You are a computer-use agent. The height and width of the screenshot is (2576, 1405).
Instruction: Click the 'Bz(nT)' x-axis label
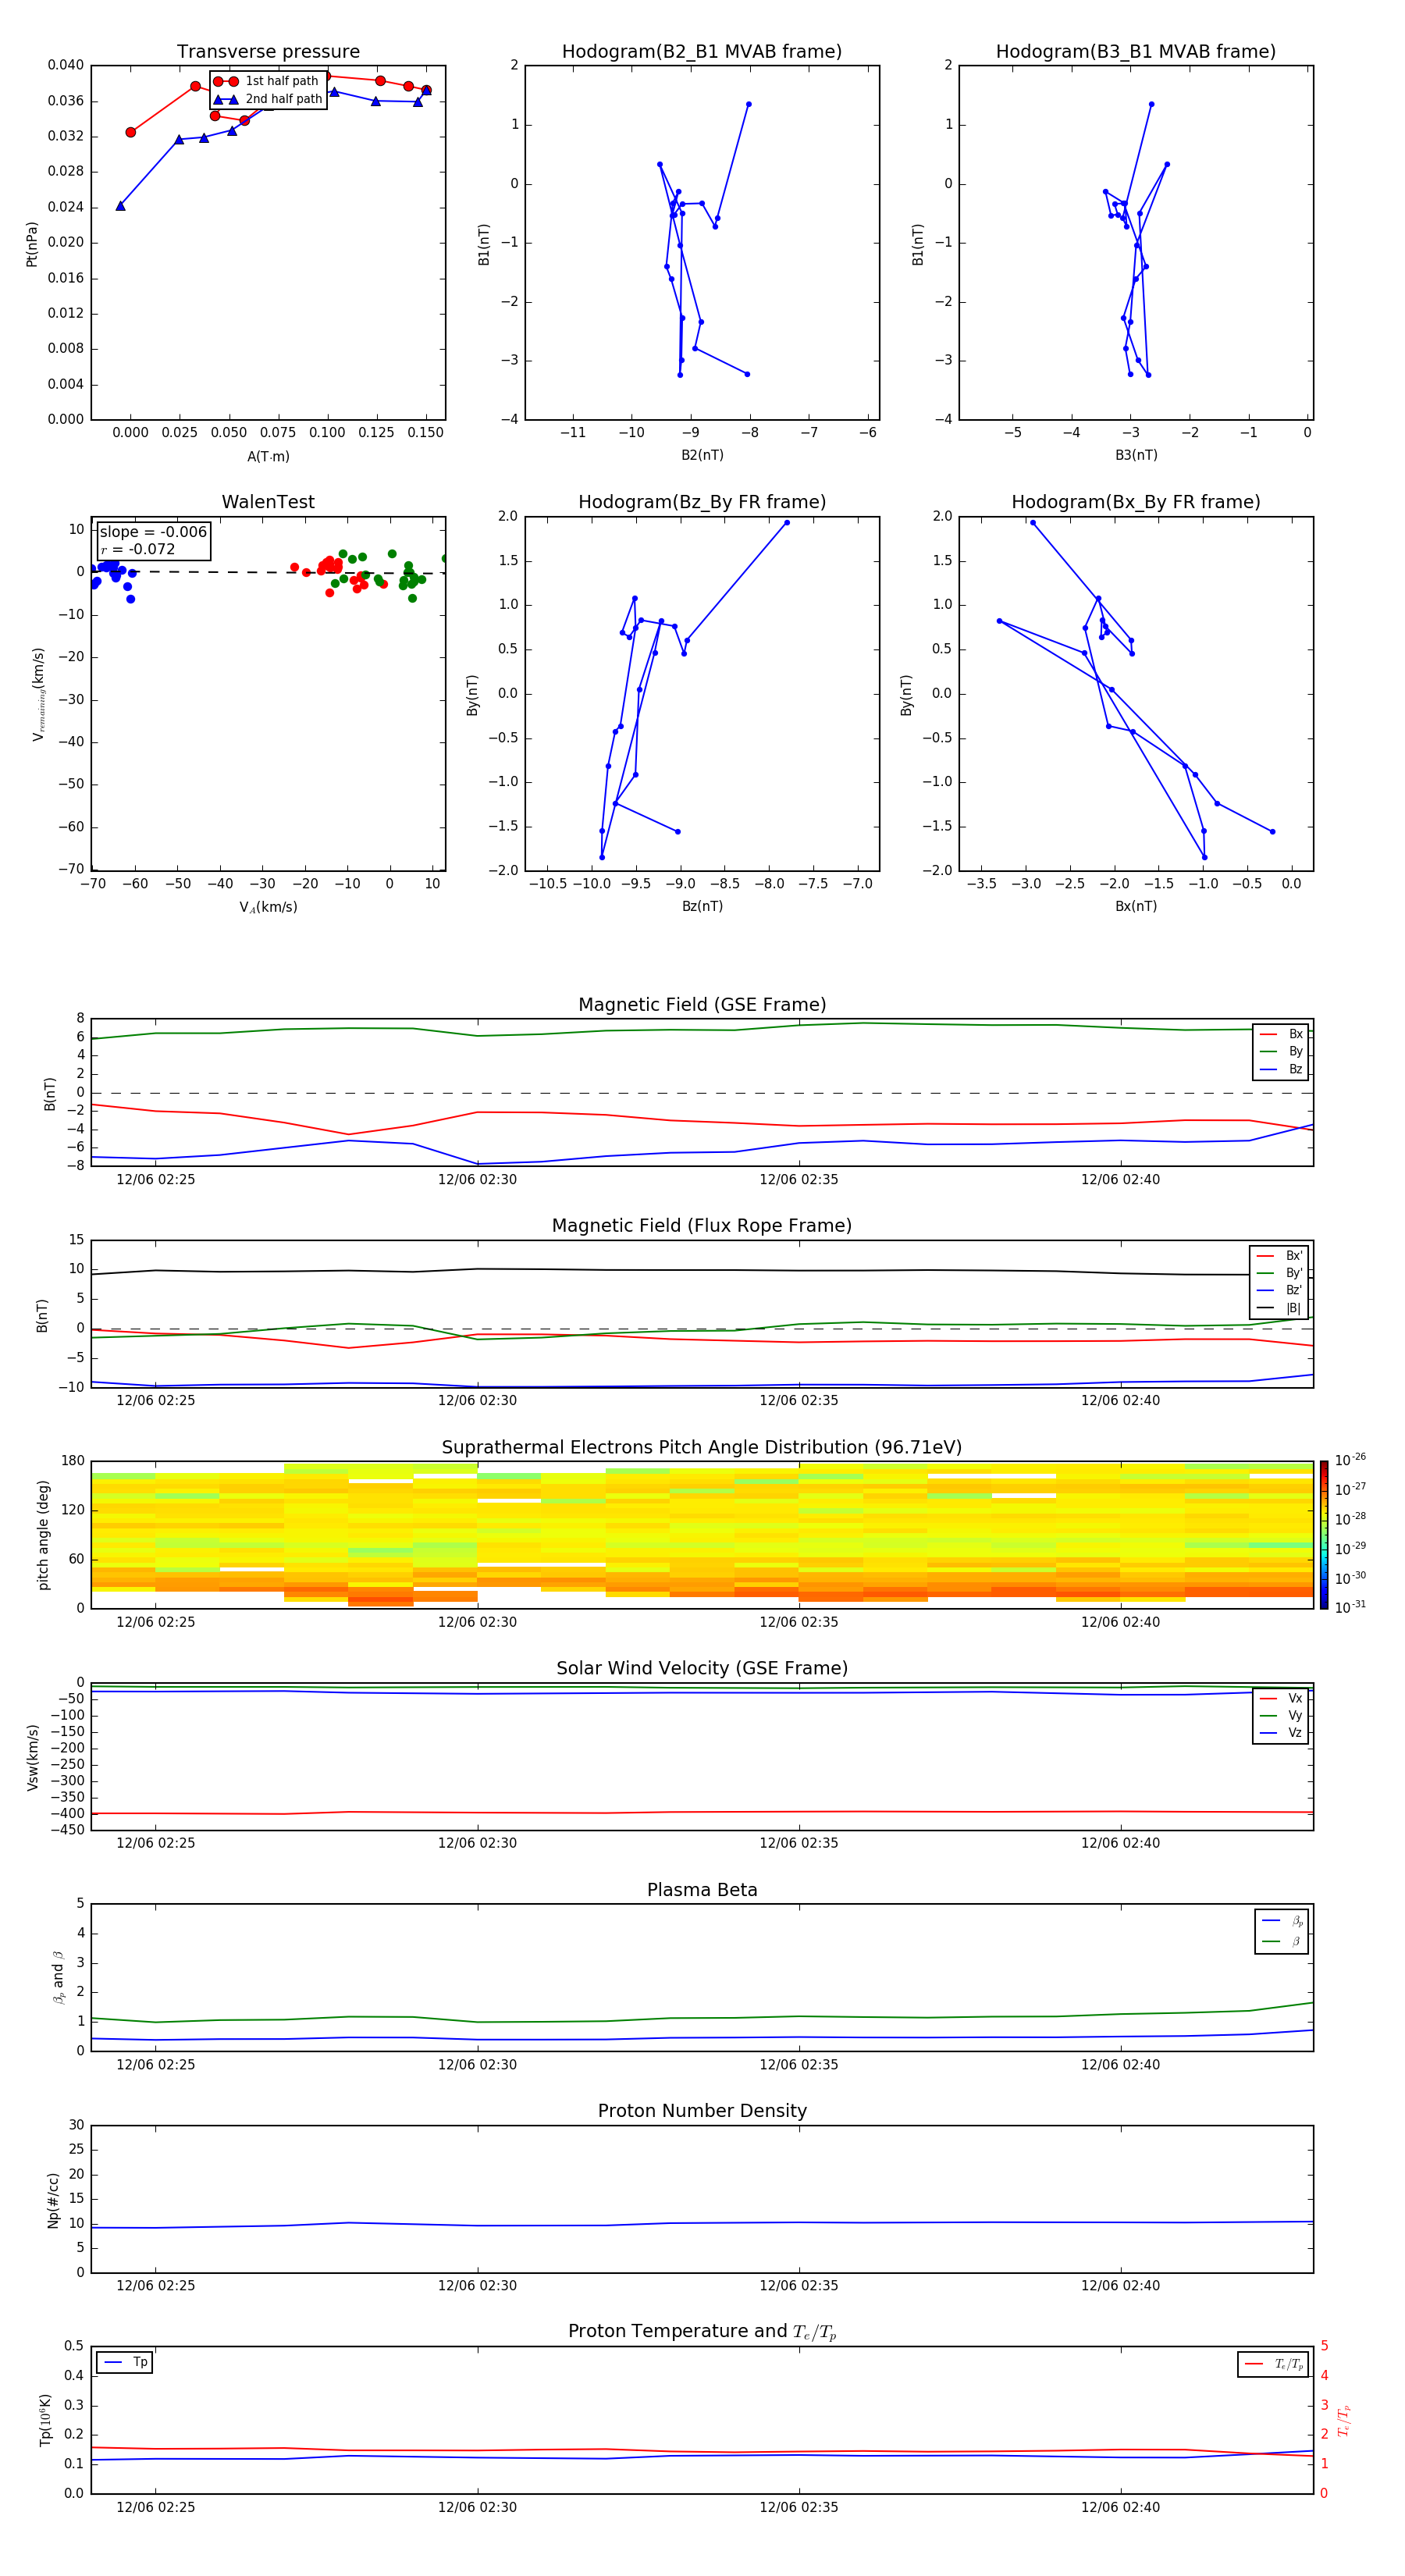702,906
